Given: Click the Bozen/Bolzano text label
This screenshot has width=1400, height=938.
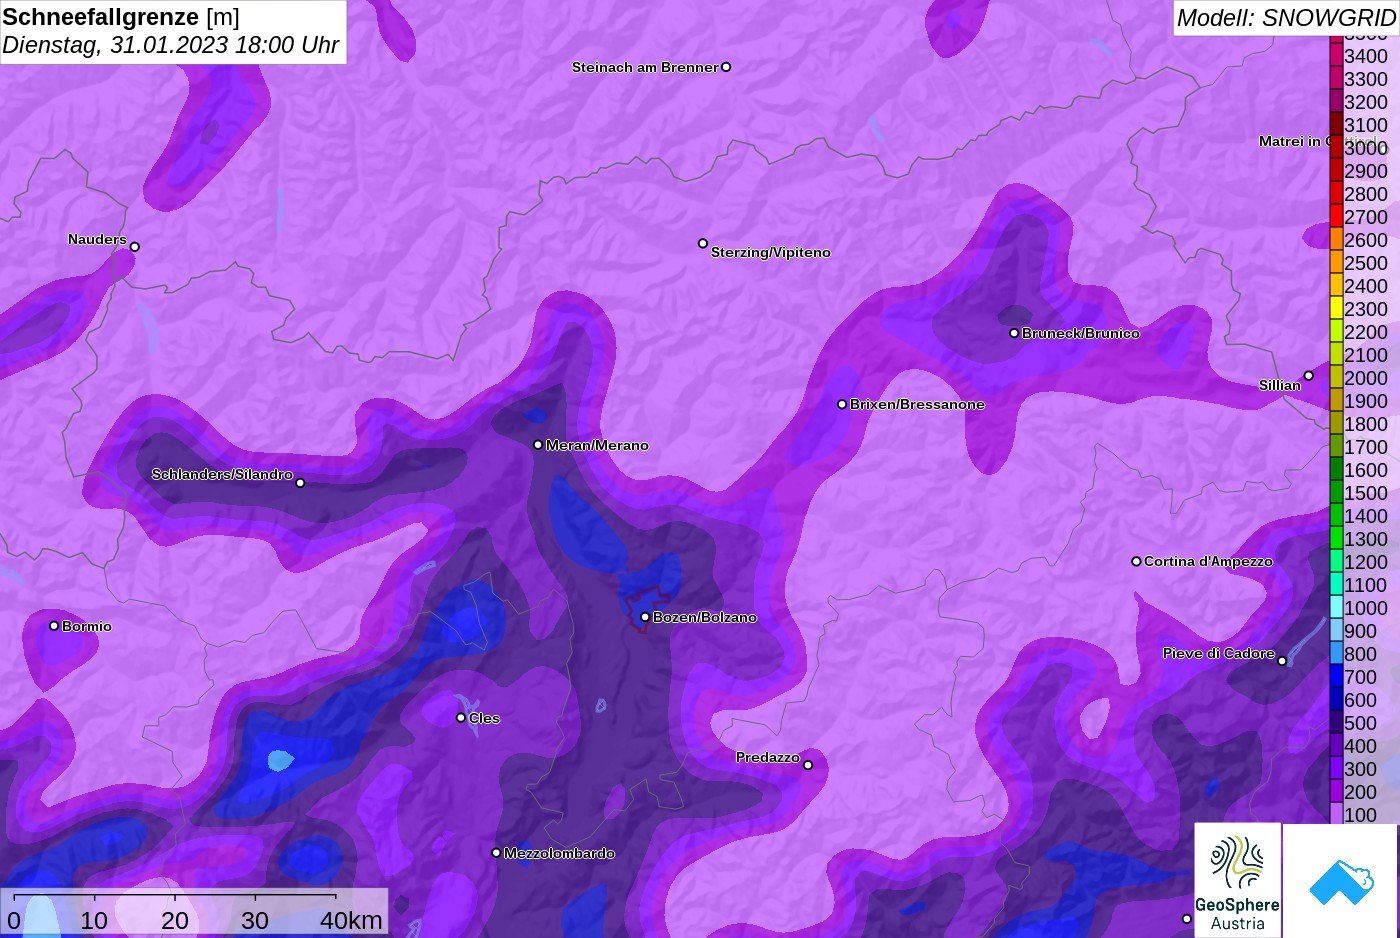Looking at the screenshot, I should 704,617.
